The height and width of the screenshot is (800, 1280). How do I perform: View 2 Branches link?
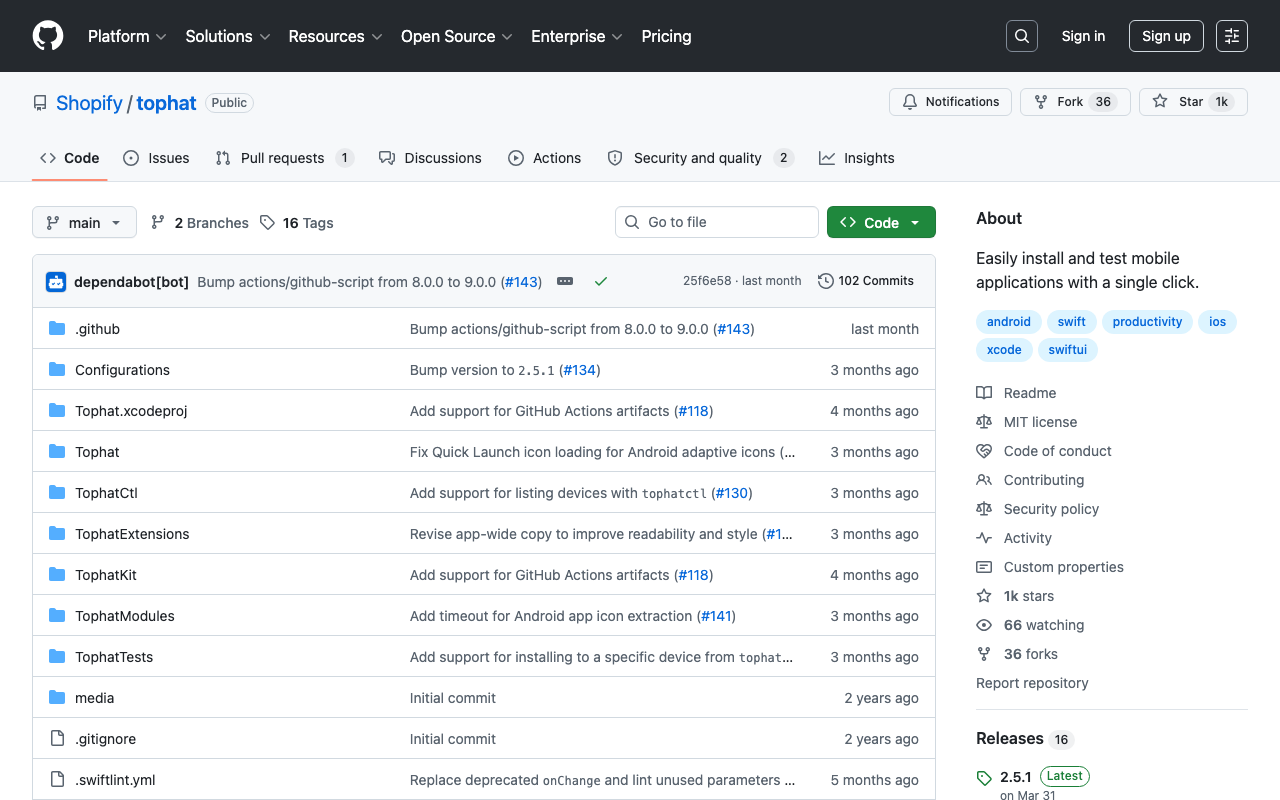200,223
